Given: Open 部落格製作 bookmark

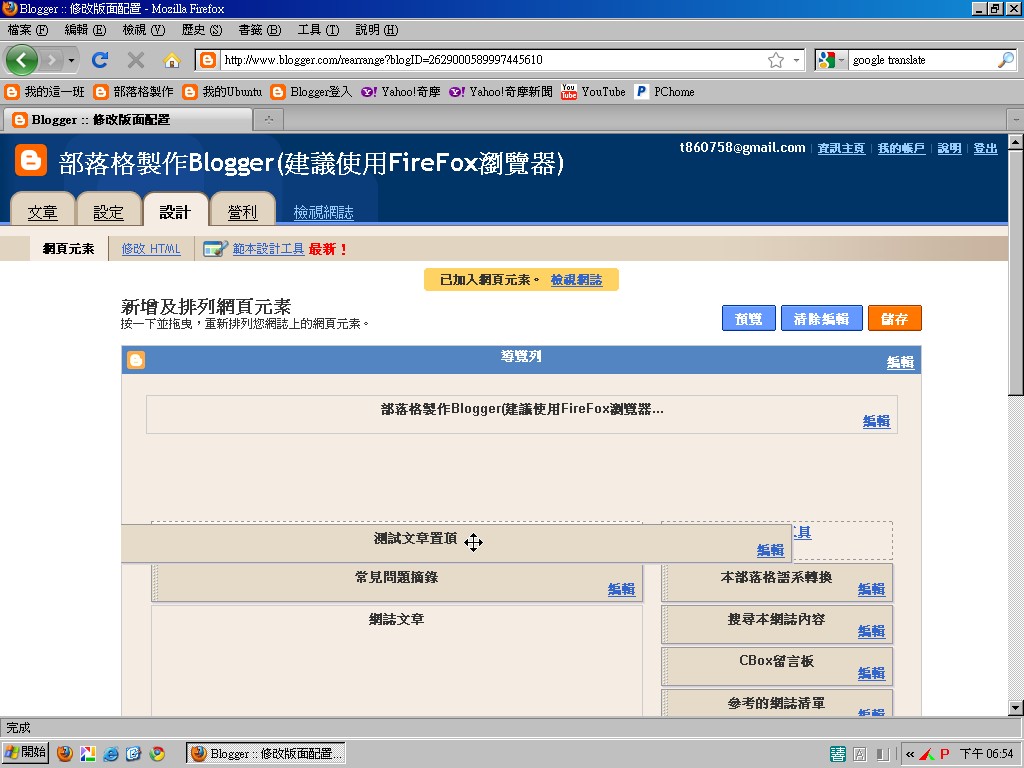Looking at the screenshot, I should tap(133, 92).
